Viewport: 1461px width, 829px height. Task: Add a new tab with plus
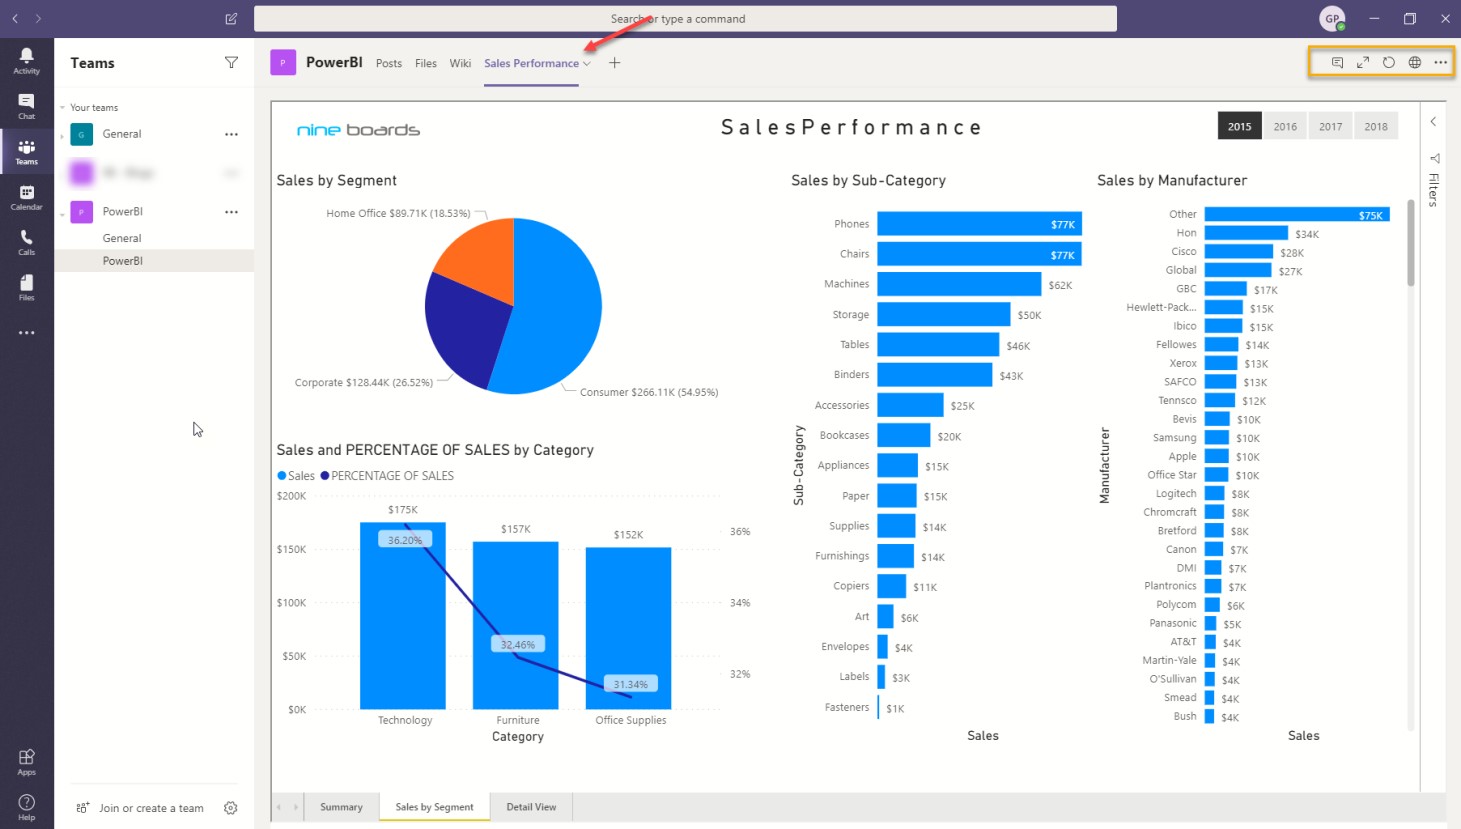[615, 63]
